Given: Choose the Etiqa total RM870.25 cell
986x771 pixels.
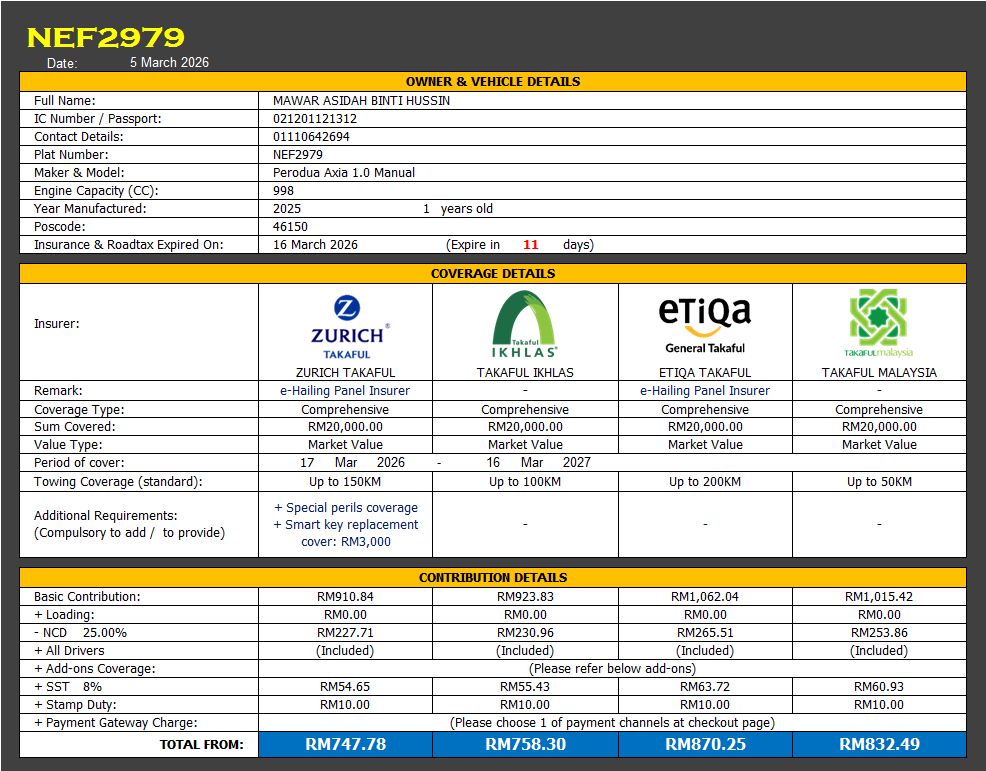Looking at the screenshot, I should tap(705, 744).
